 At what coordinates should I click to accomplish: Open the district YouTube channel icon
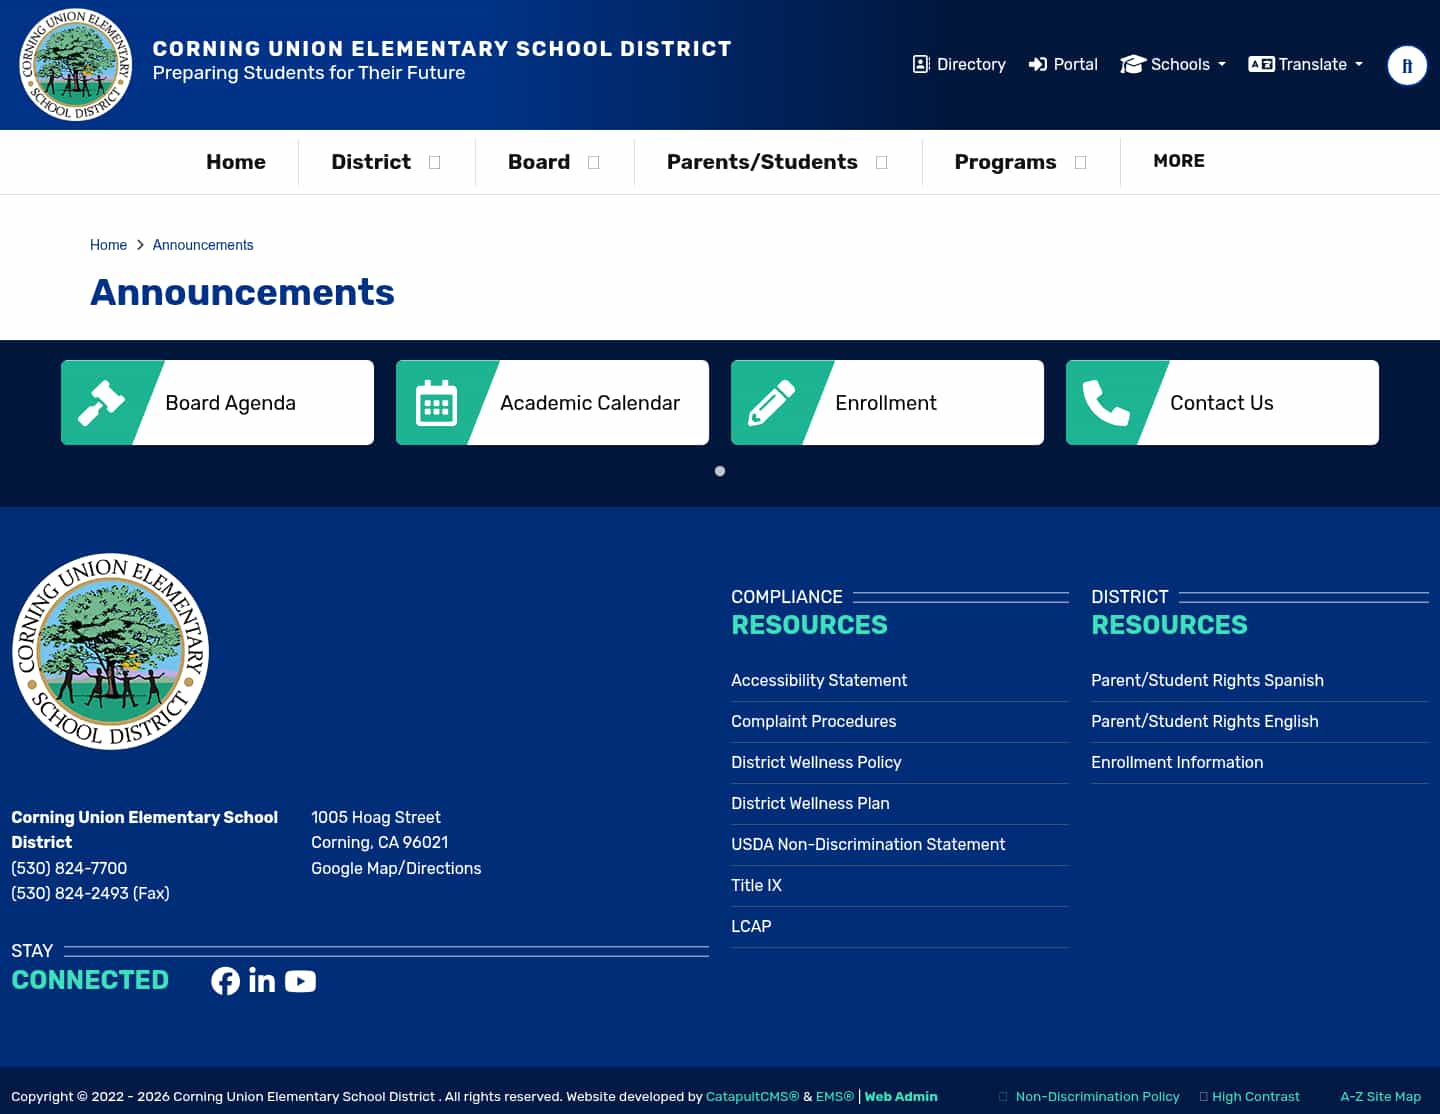pyautogui.click(x=300, y=981)
